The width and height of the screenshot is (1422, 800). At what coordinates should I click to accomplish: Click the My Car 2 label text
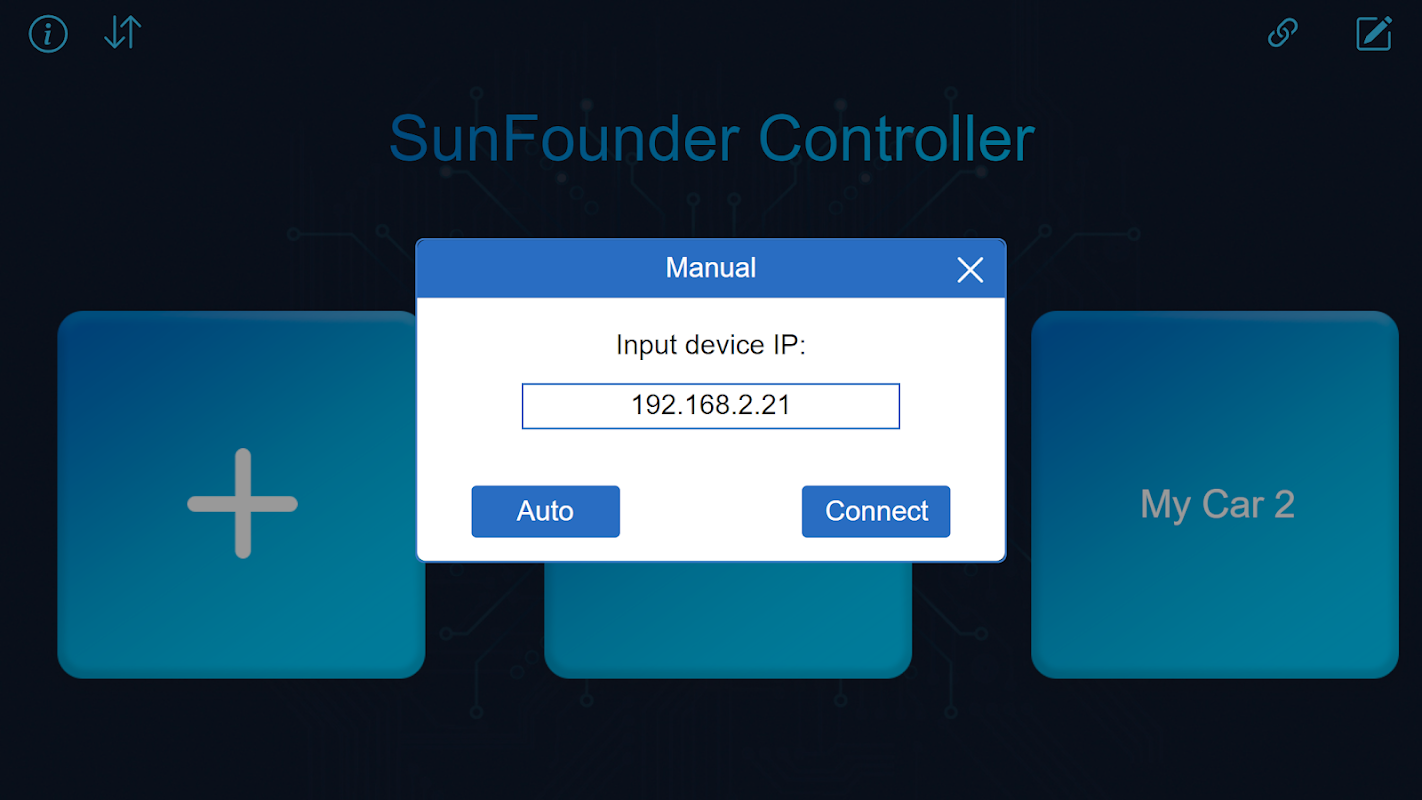coord(1217,504)
